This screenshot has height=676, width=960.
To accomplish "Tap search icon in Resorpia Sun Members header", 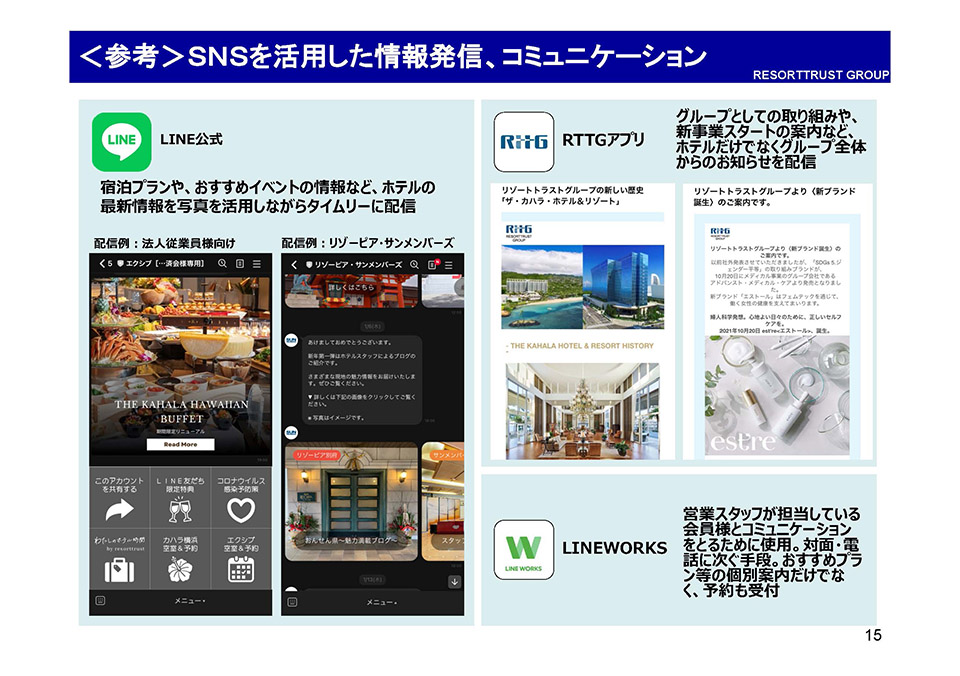I will 412,264.
